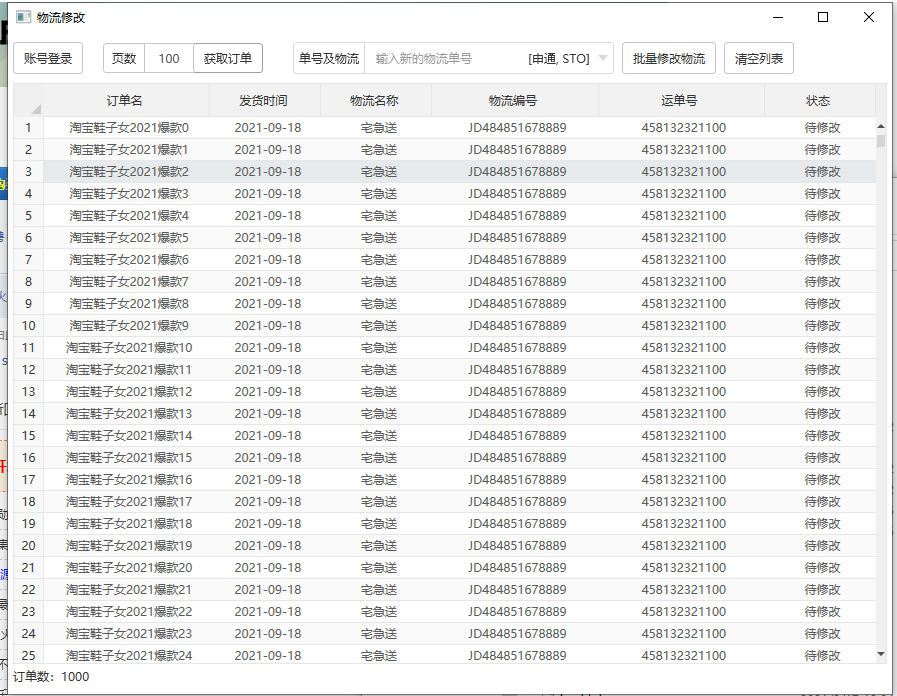Click the scrollbar down arrow
Image resolution: width=897 pixels, height=696 pixels.
(880, 655)
